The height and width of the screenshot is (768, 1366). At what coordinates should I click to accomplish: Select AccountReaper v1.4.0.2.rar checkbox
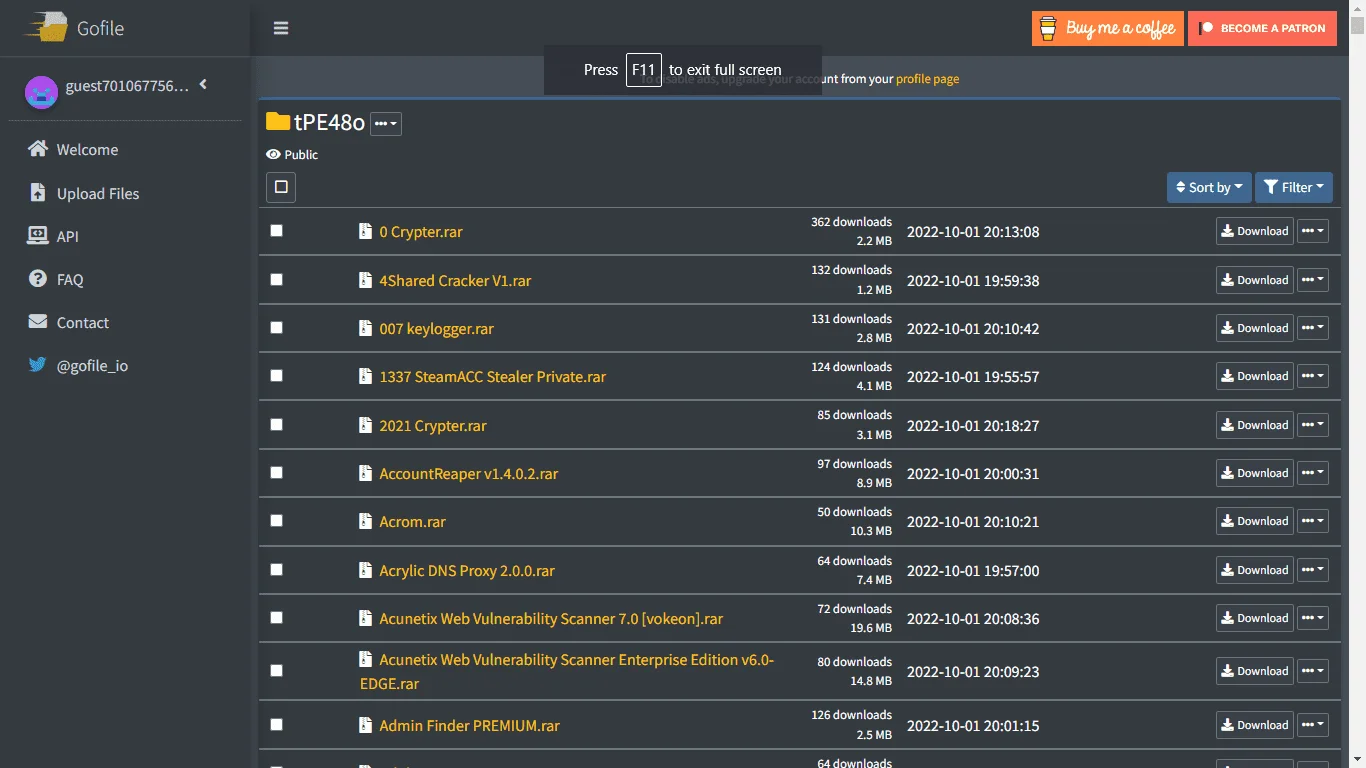point(277,472)
